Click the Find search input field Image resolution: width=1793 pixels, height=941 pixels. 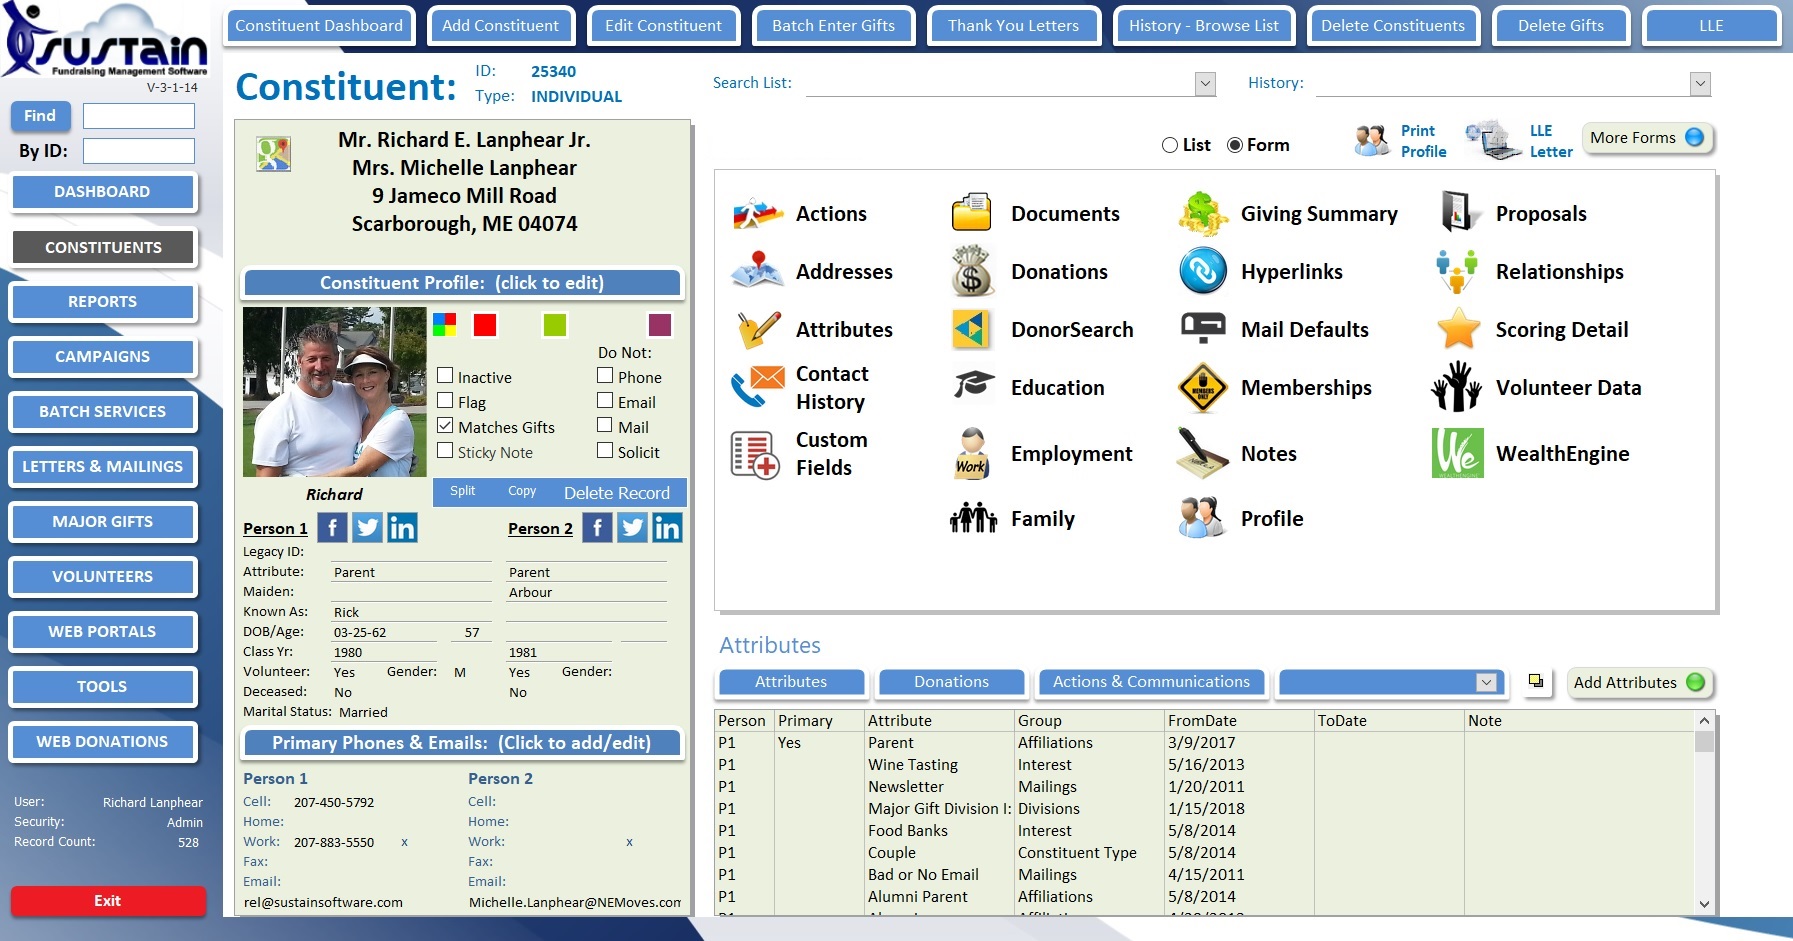pos(139,116)
